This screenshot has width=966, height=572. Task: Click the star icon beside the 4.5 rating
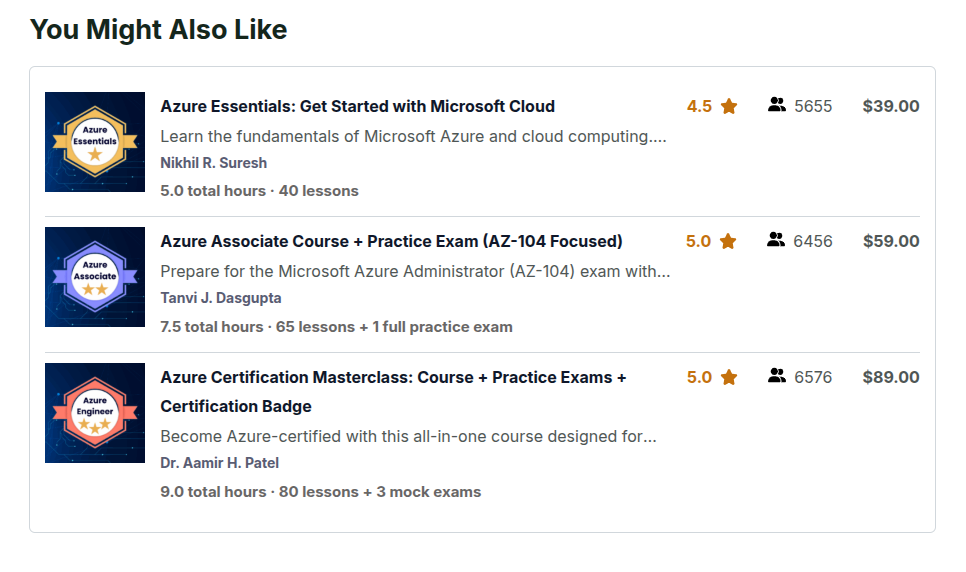729,106
